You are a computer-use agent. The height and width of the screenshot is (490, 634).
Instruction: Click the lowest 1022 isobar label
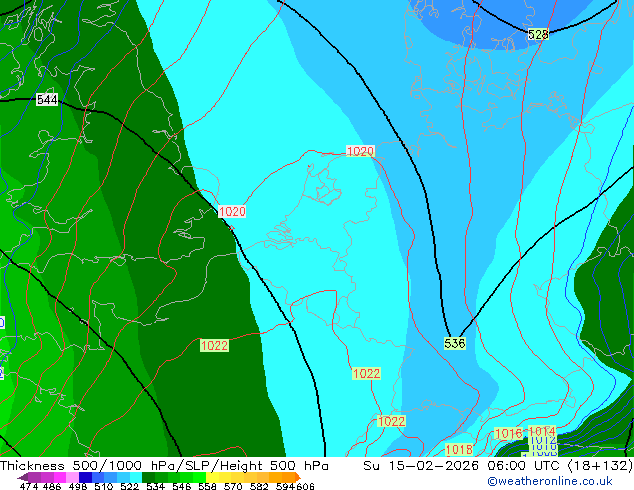coord(391,421)
